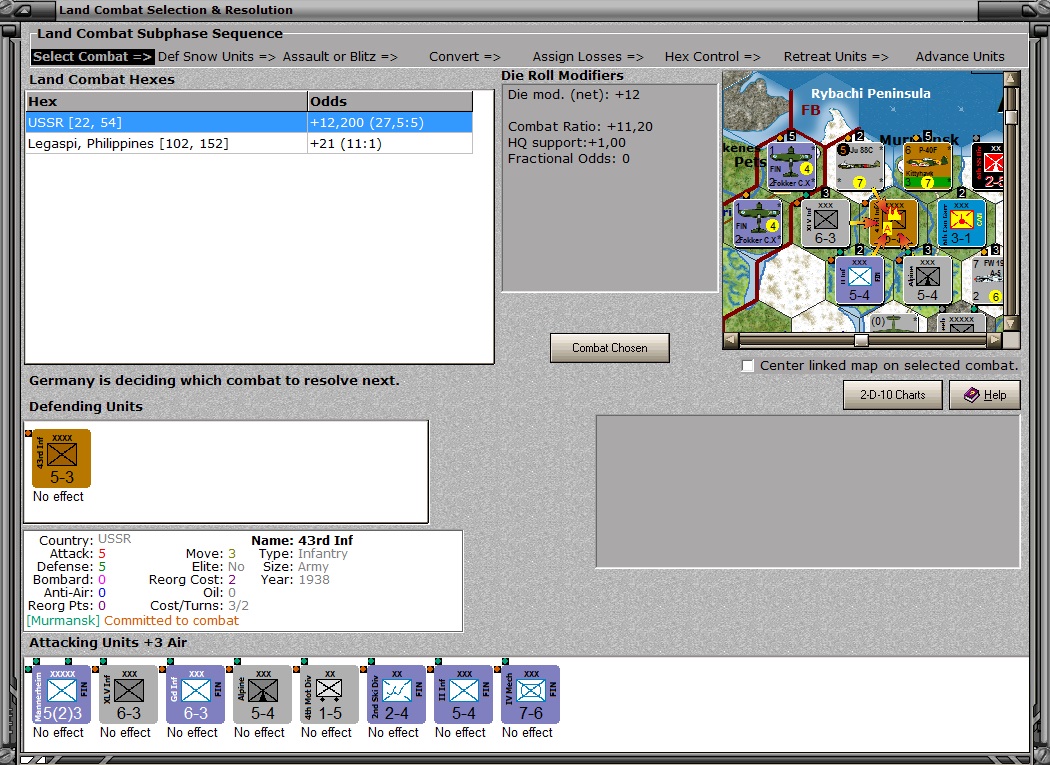
Task: Click the Ju 88C bomber on the map
Action: [860, 166]
